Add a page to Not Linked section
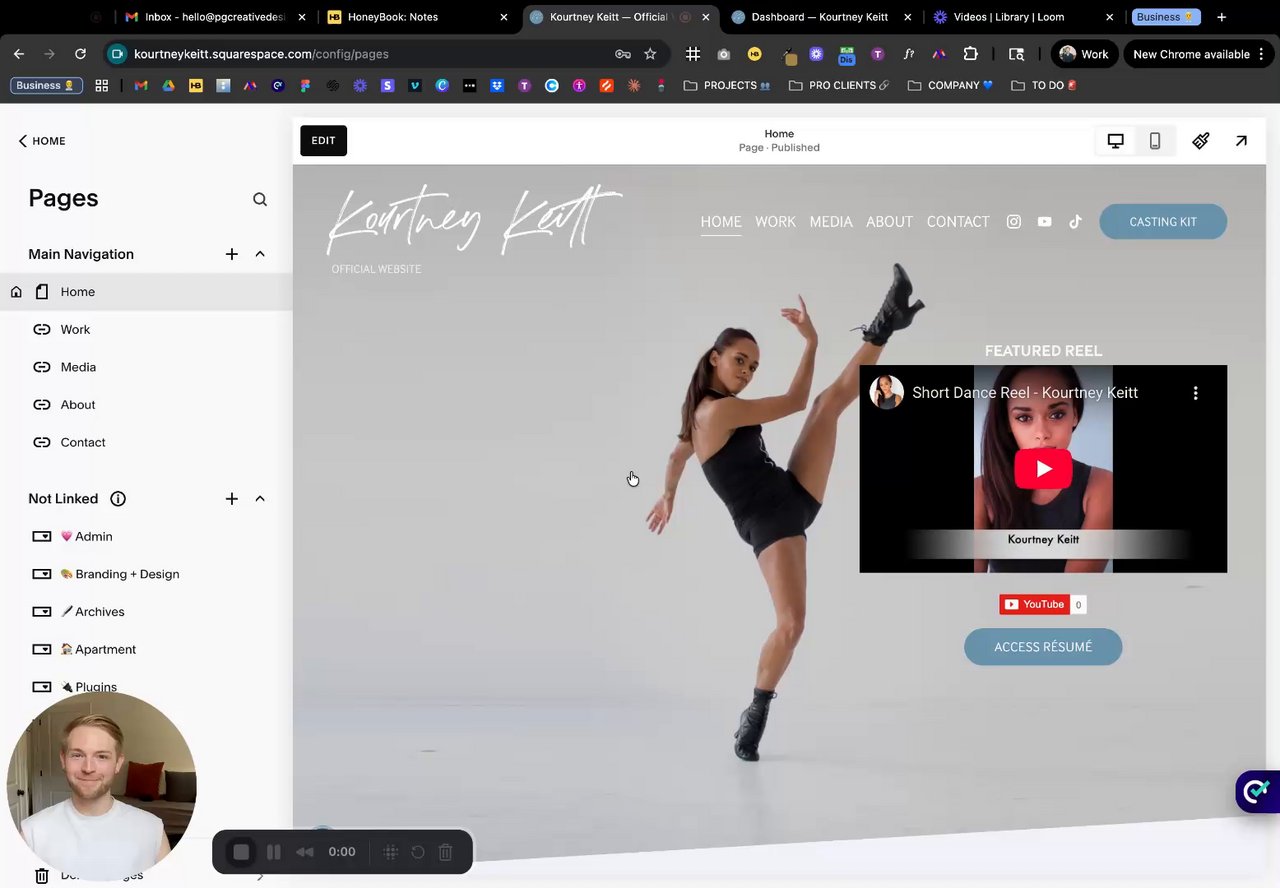Image resolution: width=1280 pixels, height=888 pixels. (232, 499)
